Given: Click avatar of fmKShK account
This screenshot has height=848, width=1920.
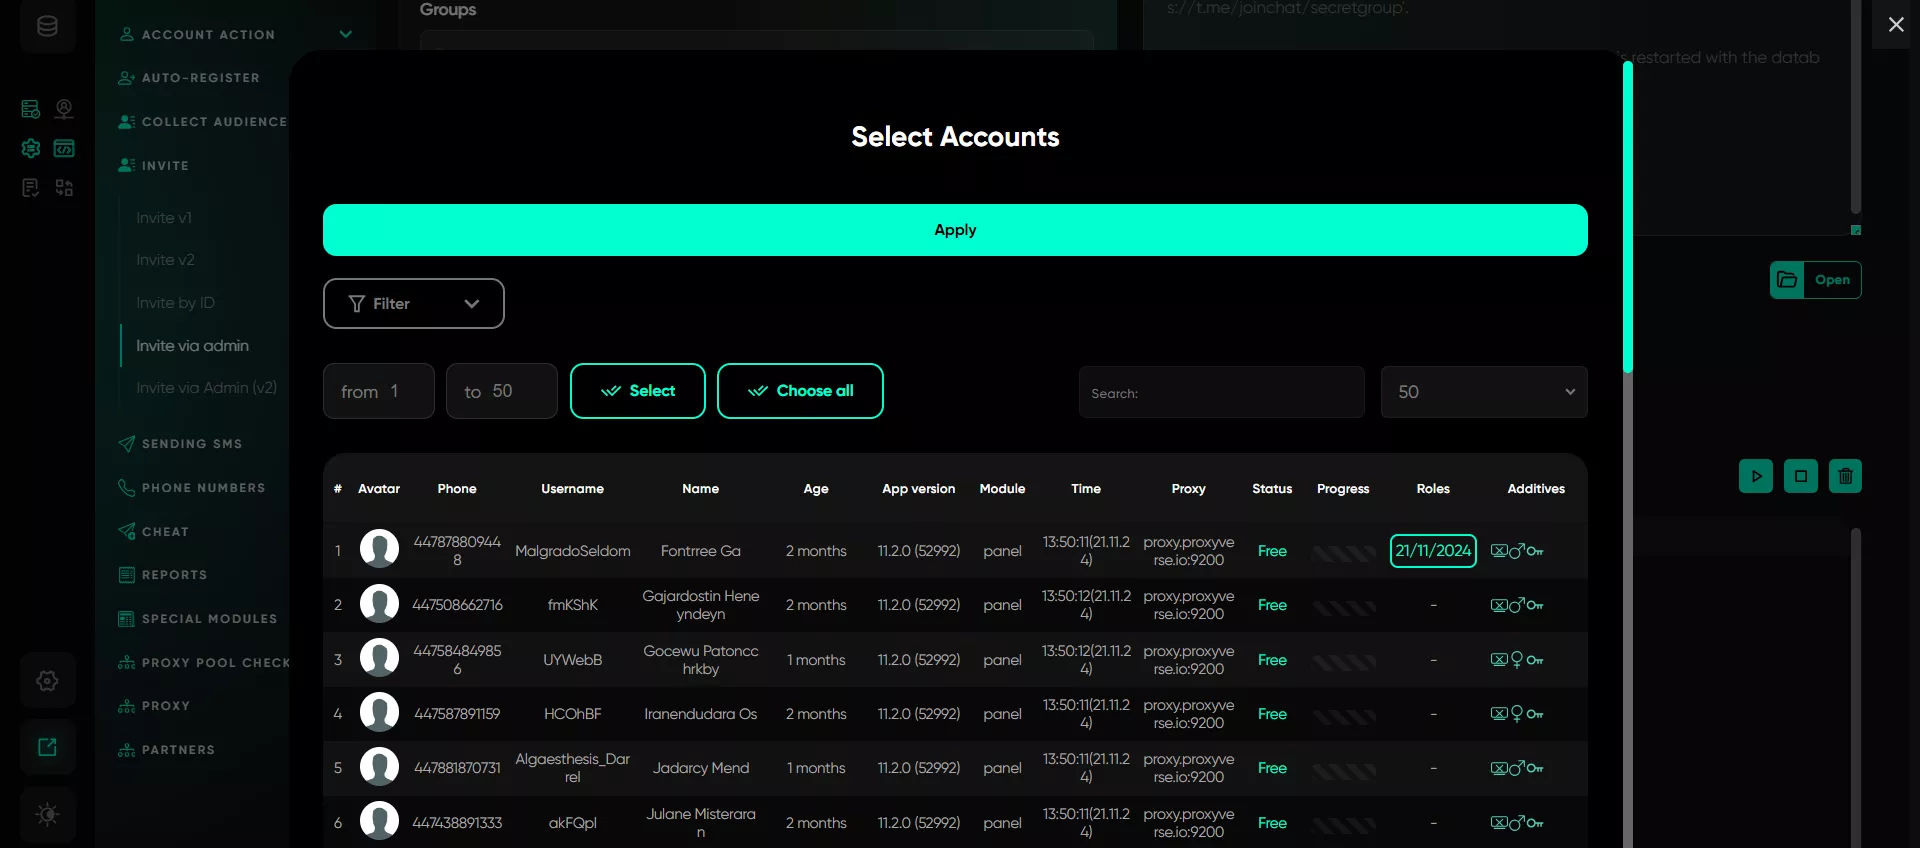Looking at the screenshot, I should click(379, 603).
